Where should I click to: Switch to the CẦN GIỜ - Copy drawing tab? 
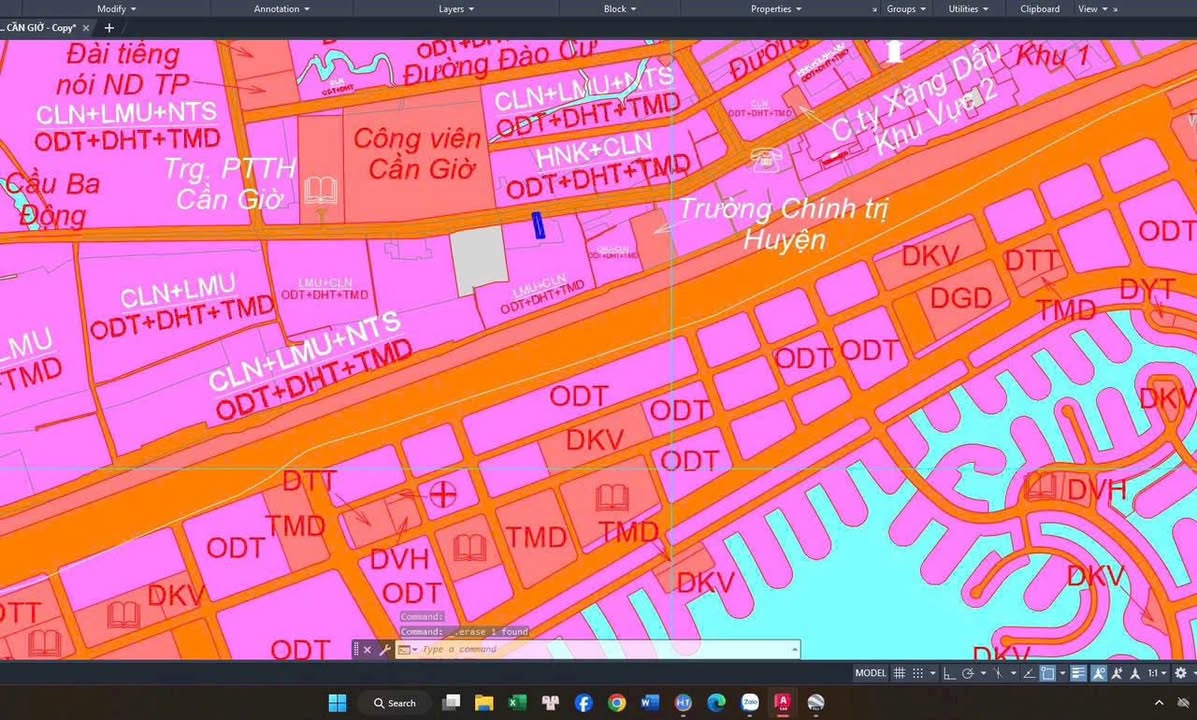tap(40, 28)
